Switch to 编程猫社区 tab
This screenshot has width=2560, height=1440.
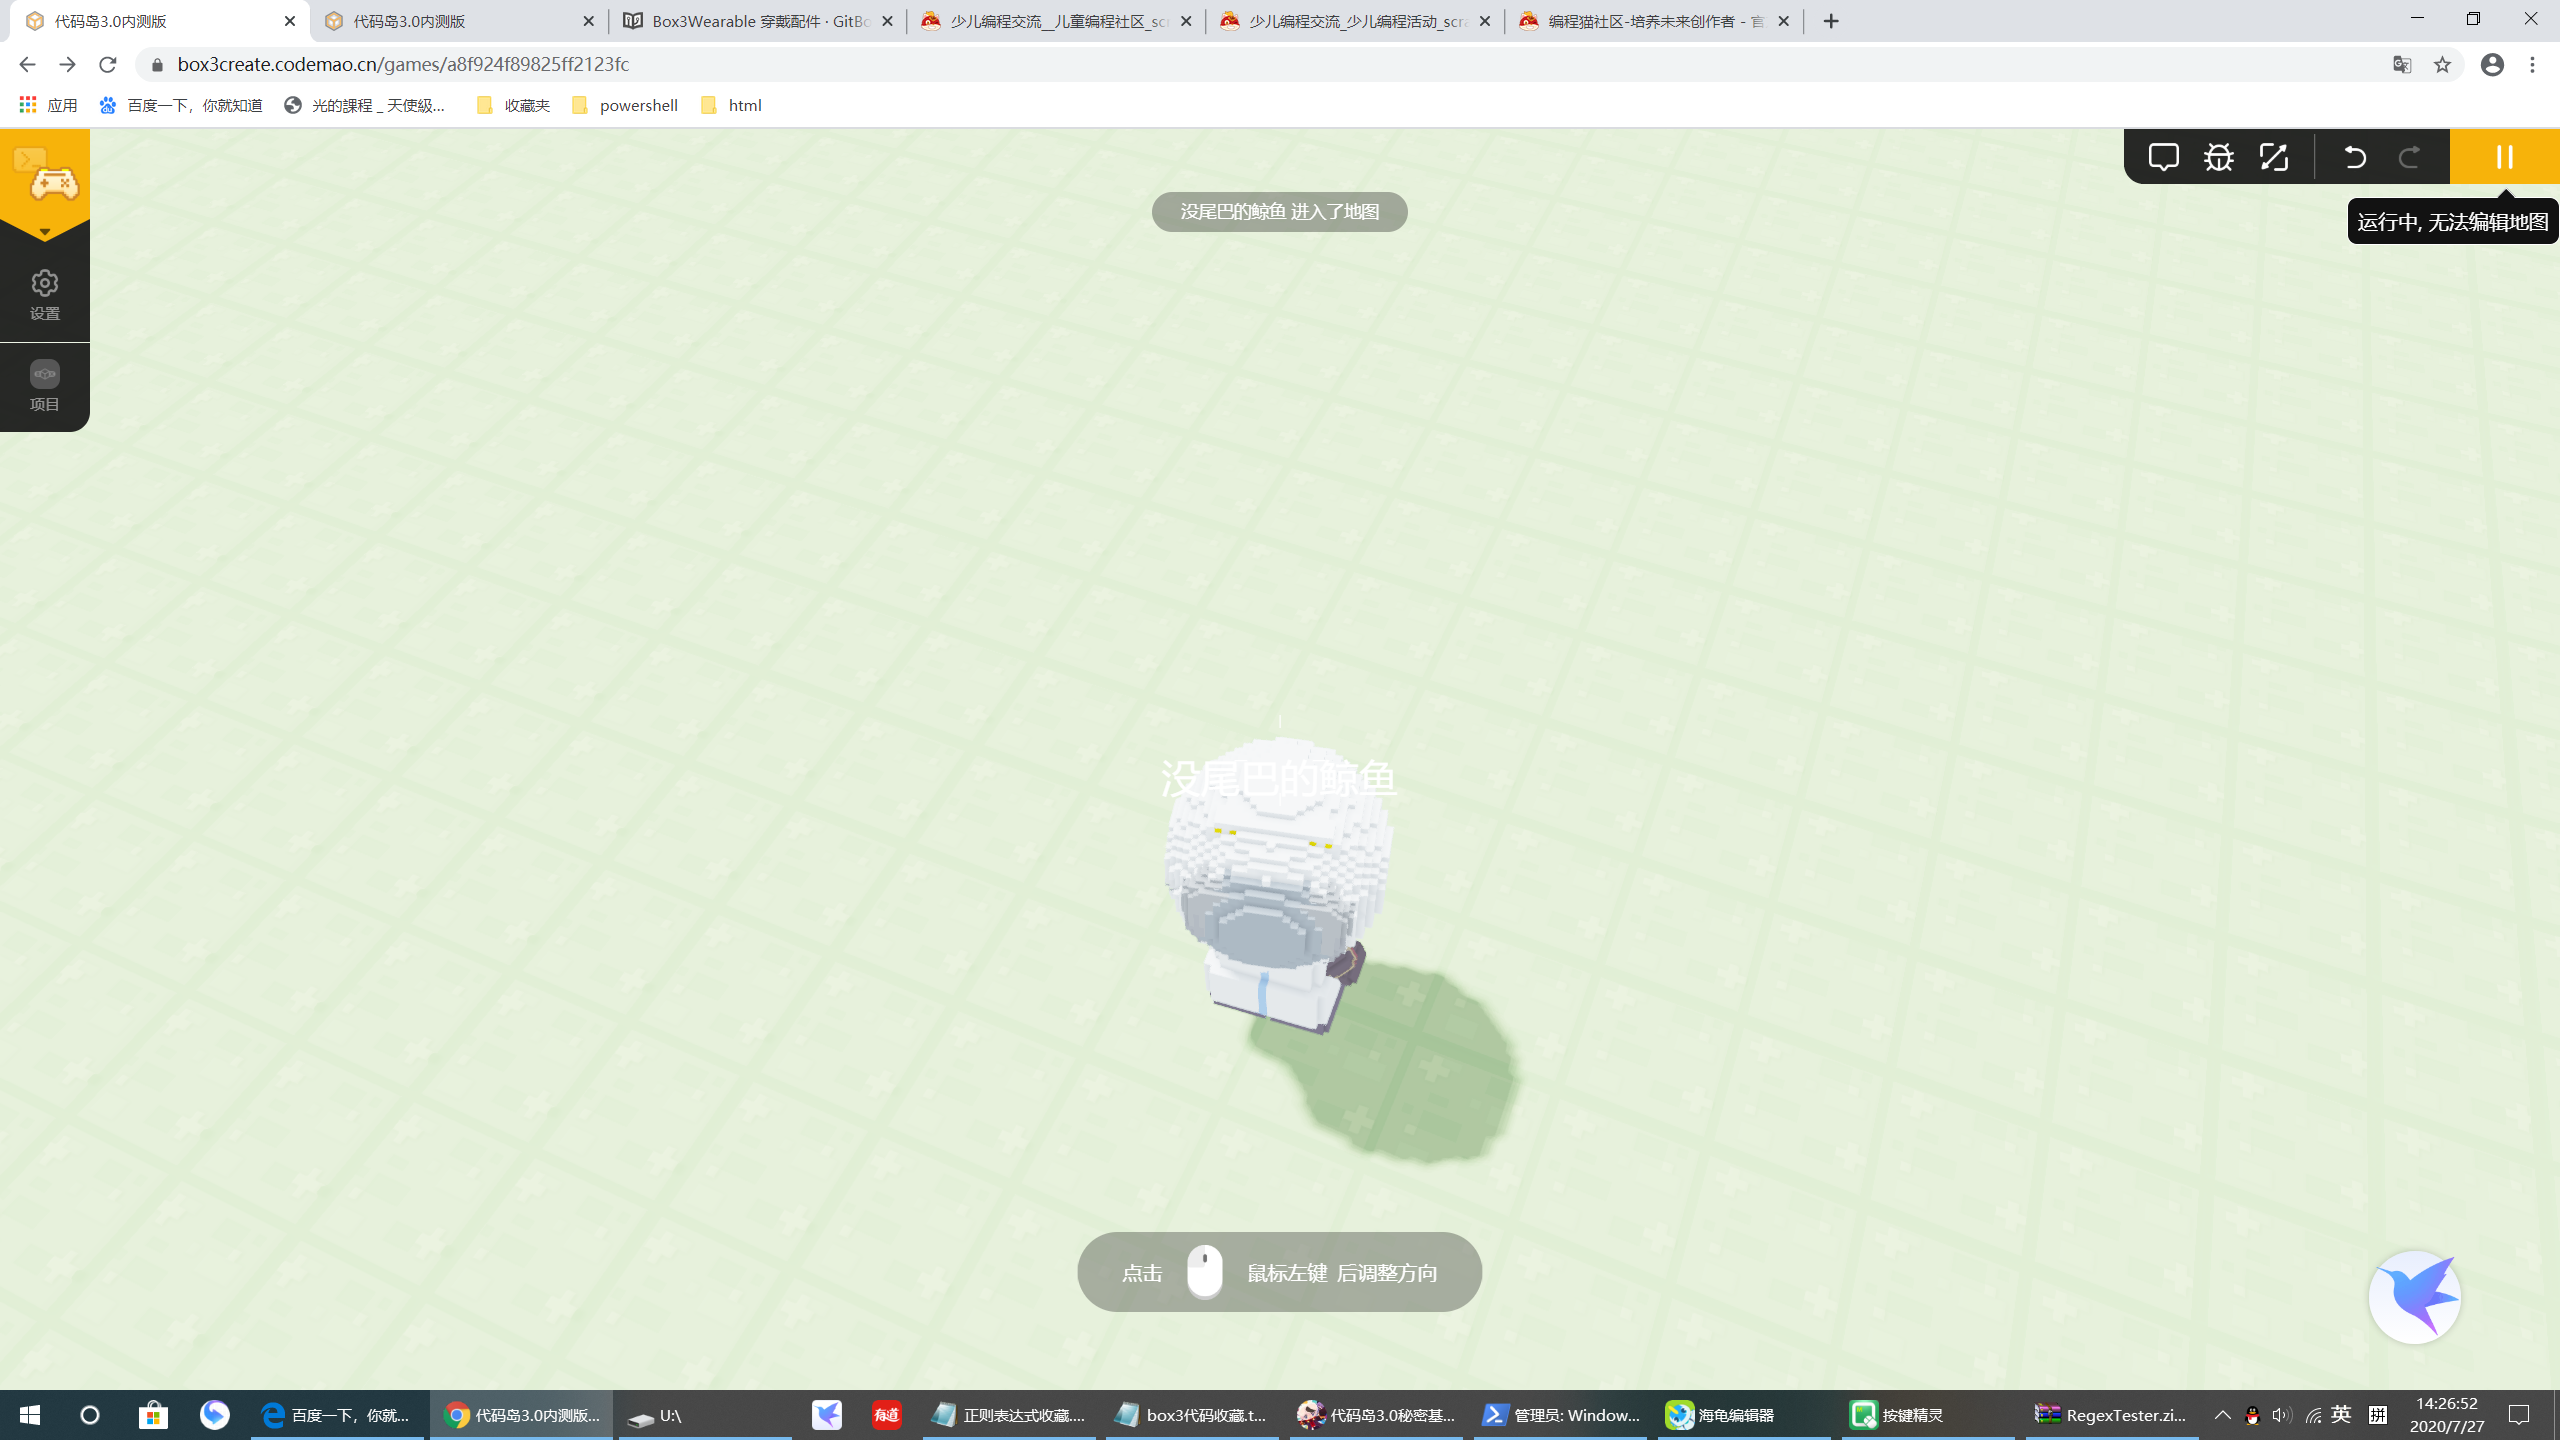click(1654, 21)
